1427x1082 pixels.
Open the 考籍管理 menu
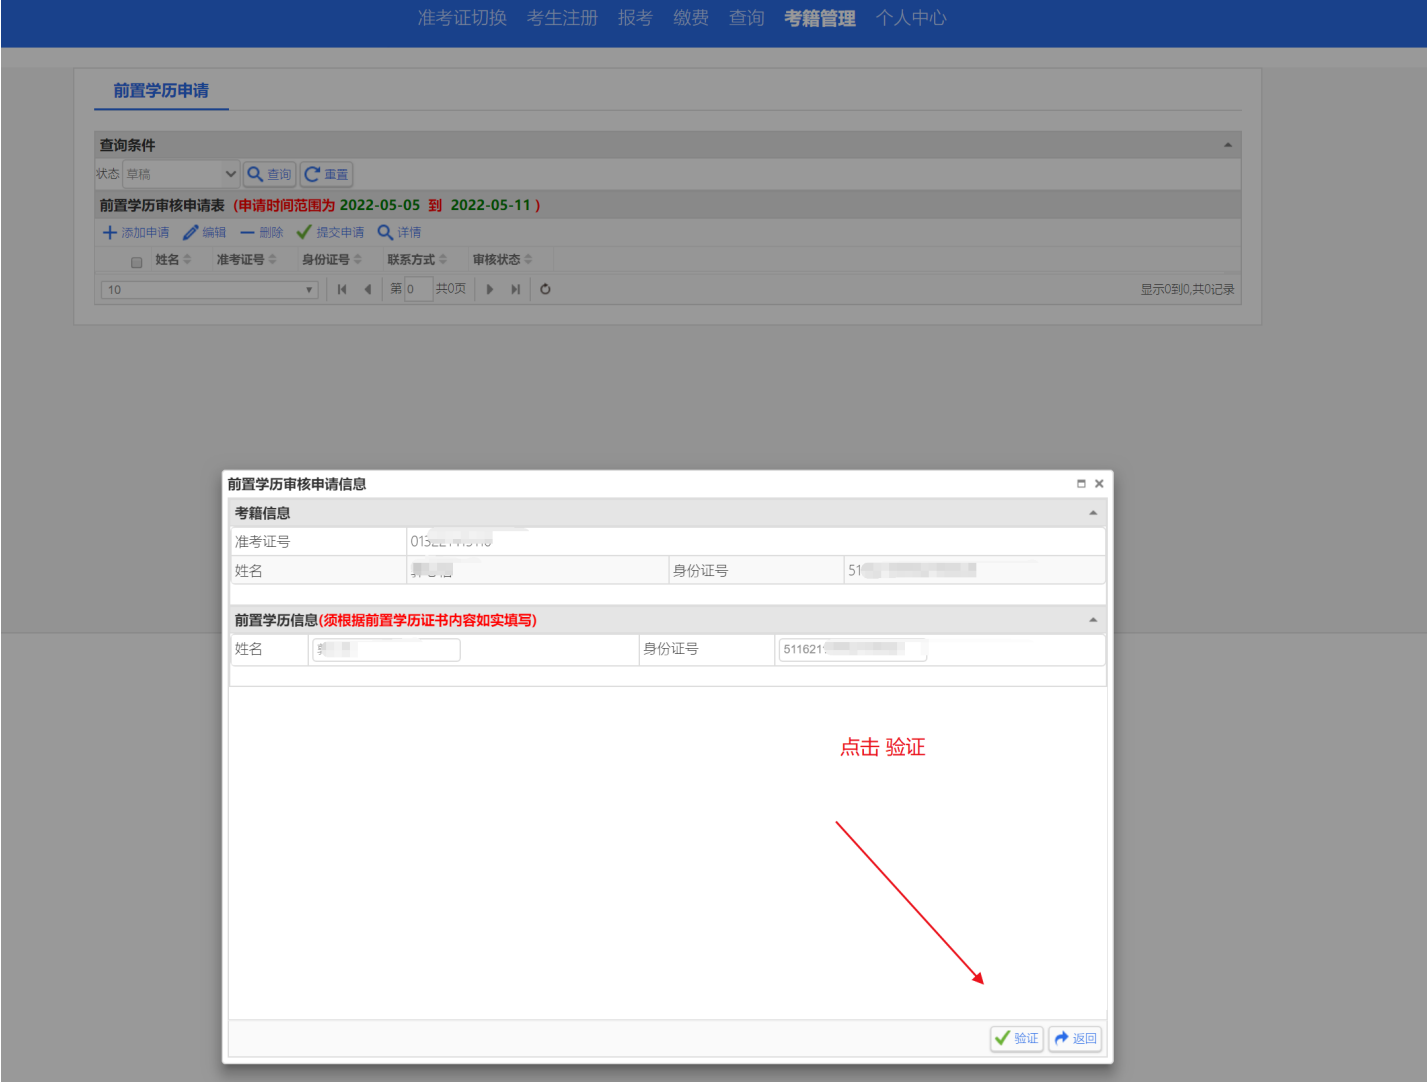point(819,18)
